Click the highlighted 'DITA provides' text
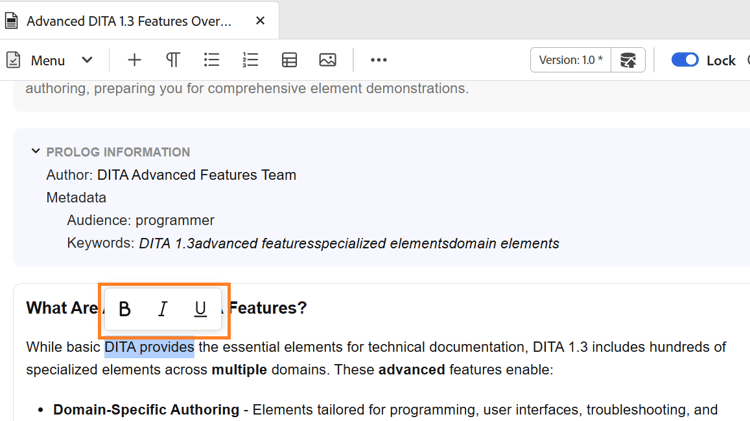750x421 pixels. coord(149,347)
